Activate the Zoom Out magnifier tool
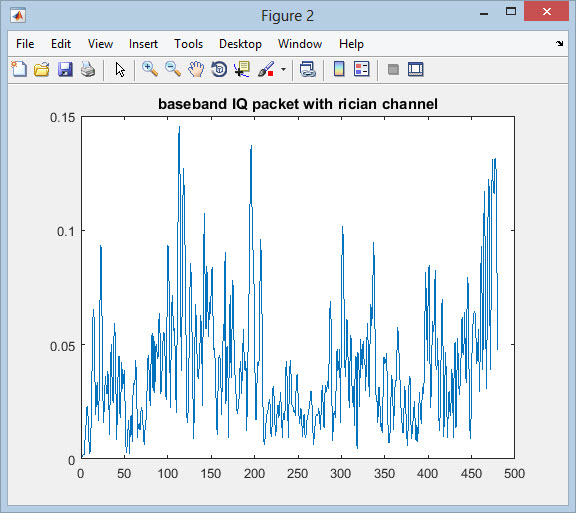Screen dimensions: 576x513 point(173,69)
